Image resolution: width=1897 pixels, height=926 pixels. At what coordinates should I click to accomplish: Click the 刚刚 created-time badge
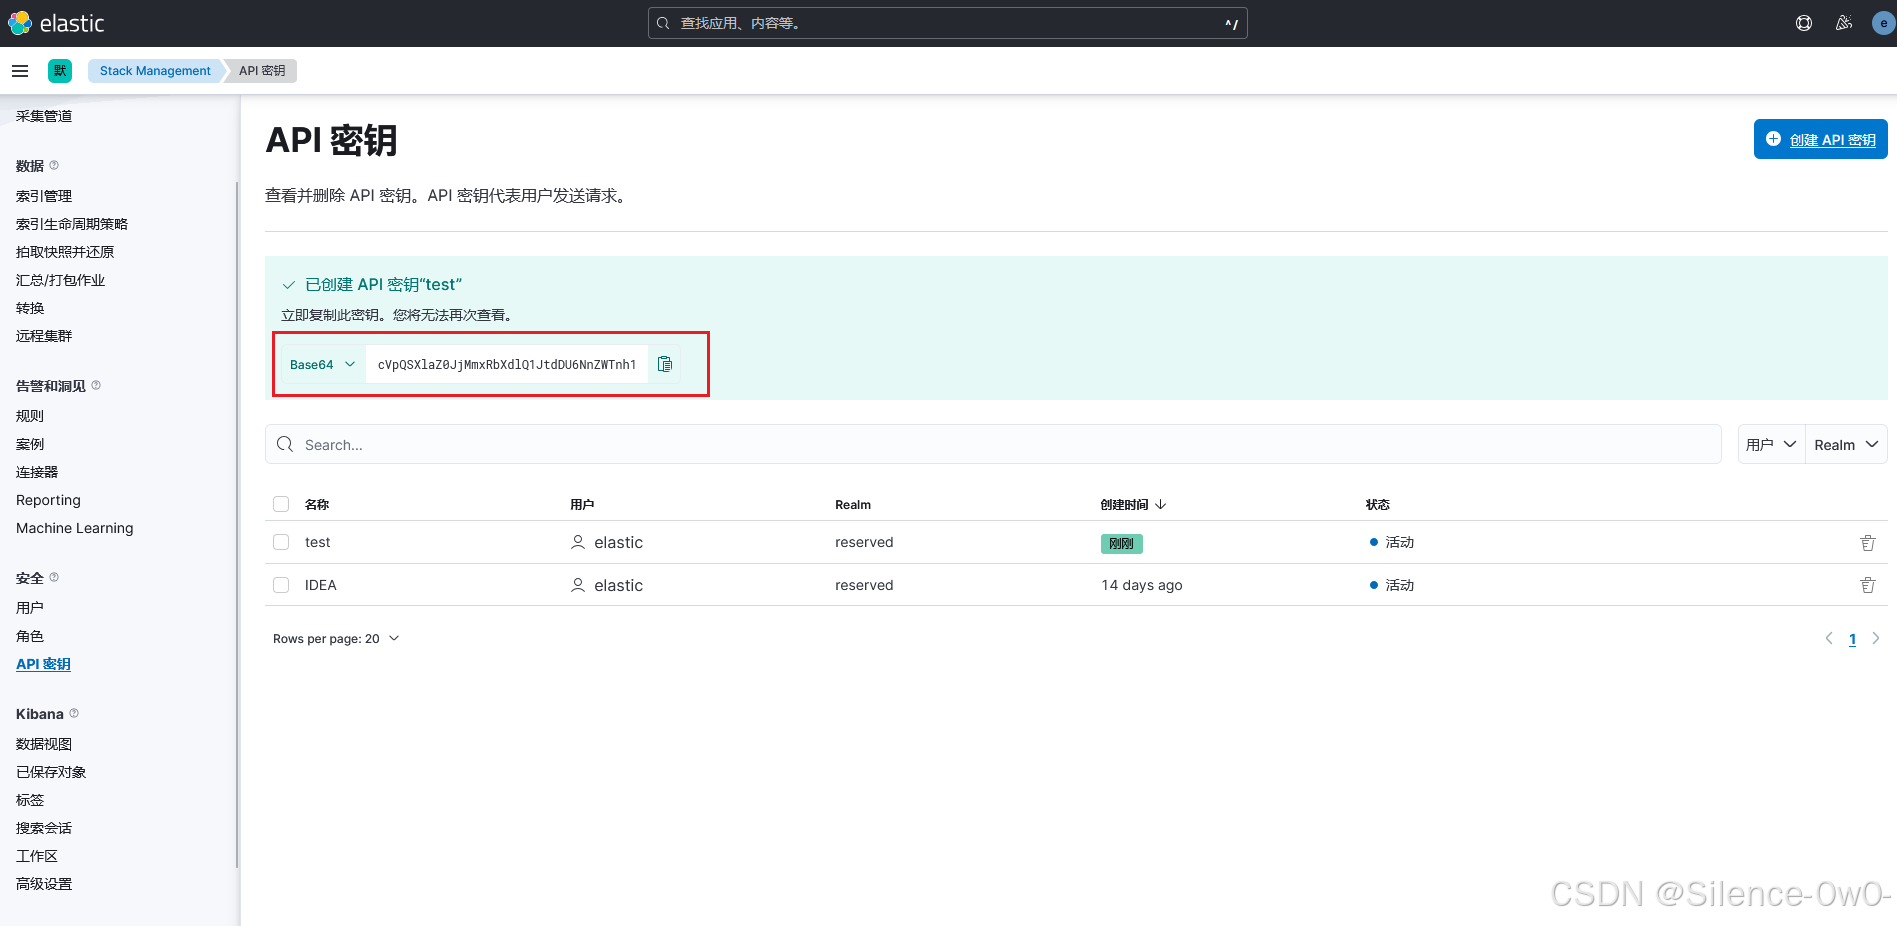pyautogui.click(x=1121, y=544)
